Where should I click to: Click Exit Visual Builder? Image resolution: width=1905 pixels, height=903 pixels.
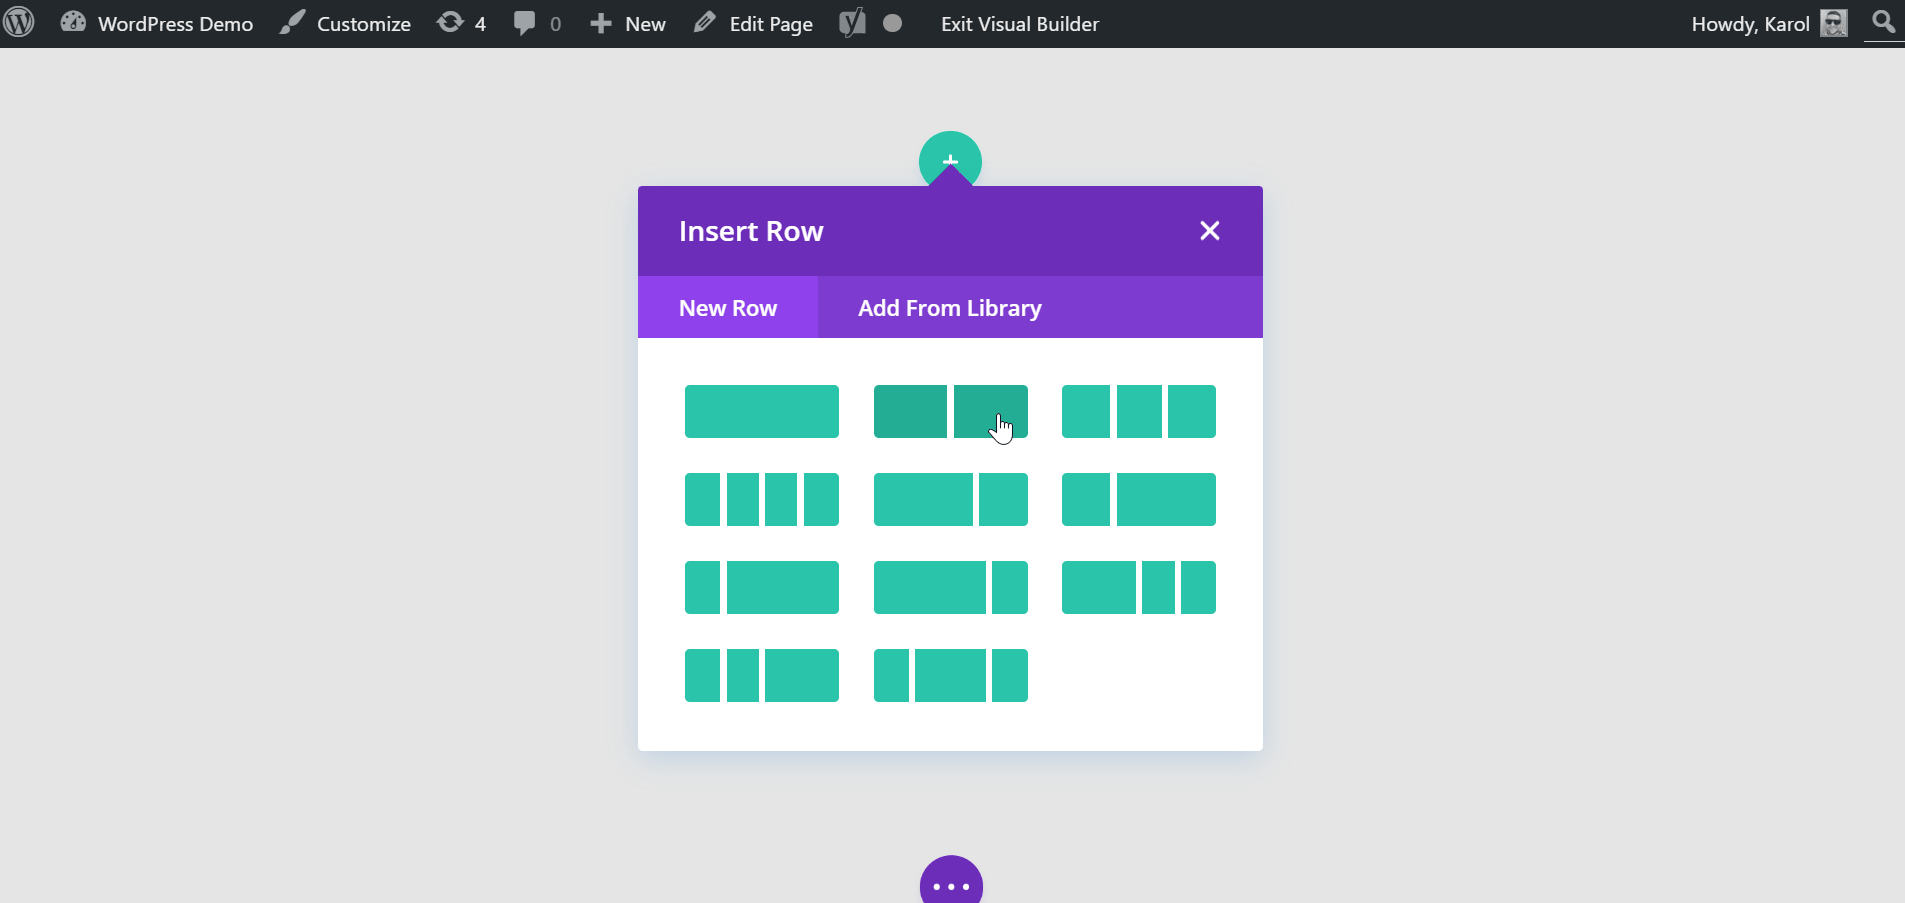tap(1019, 24)
